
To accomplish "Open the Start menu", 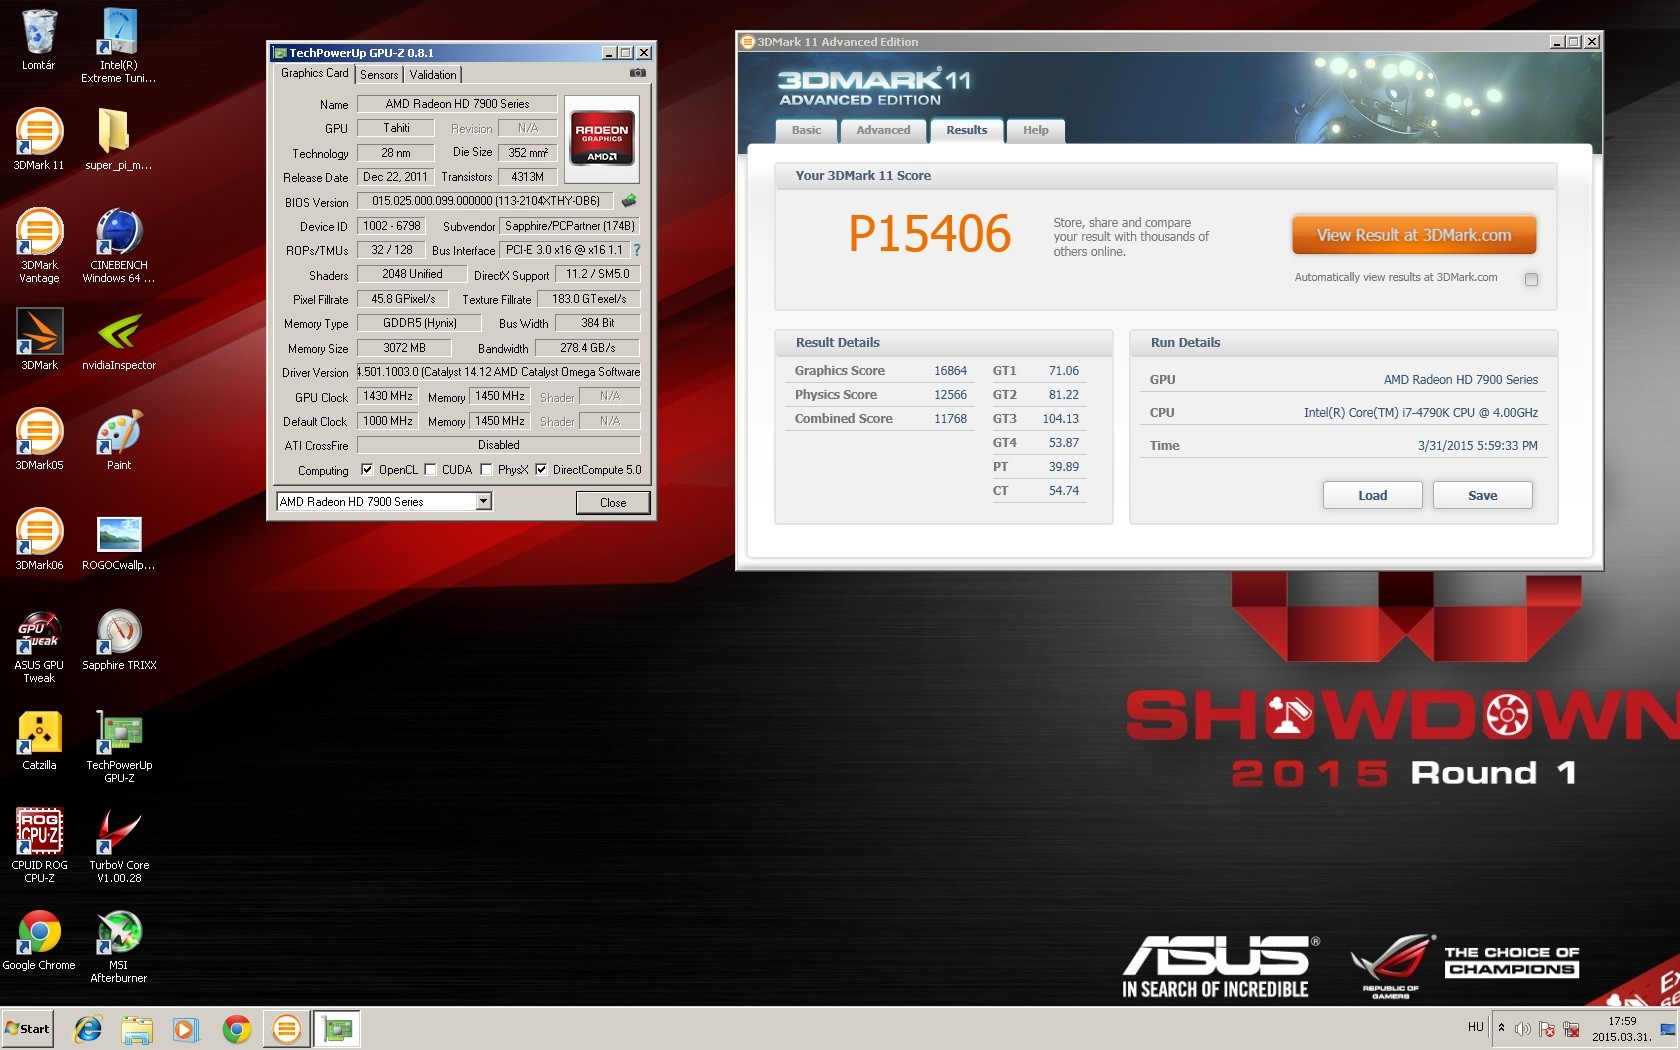I will tap(28, 1028).
